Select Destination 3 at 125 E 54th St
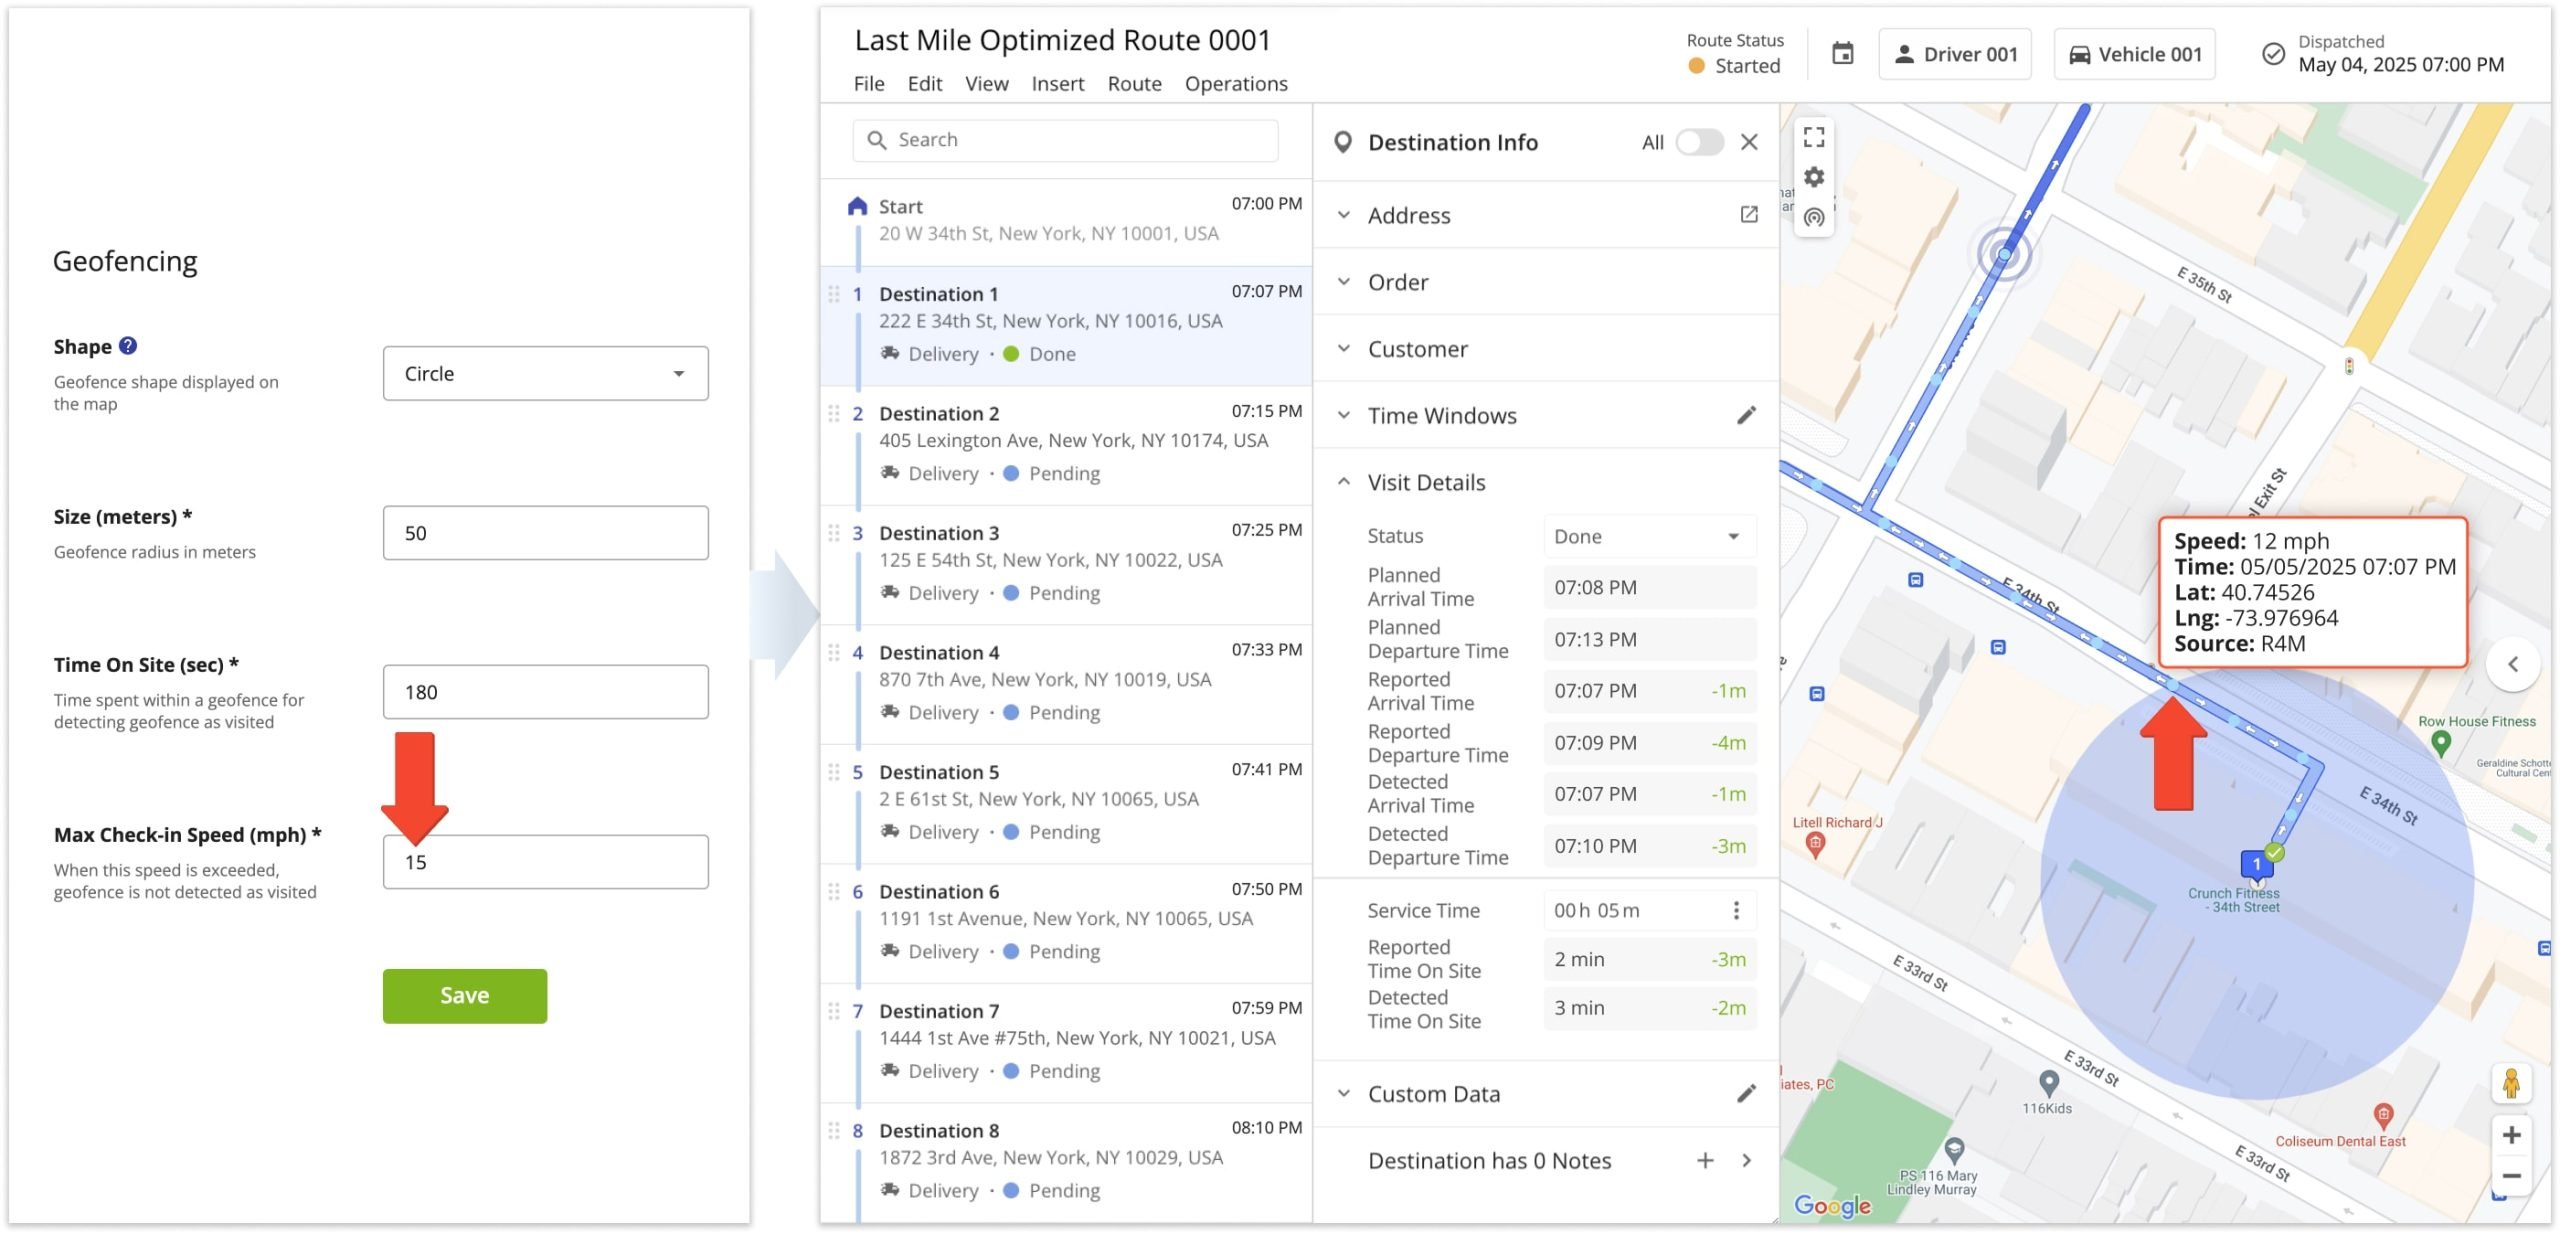Image resolution: width=2560 pixels, height=1234 pixels. click(x=1066, y=564)
